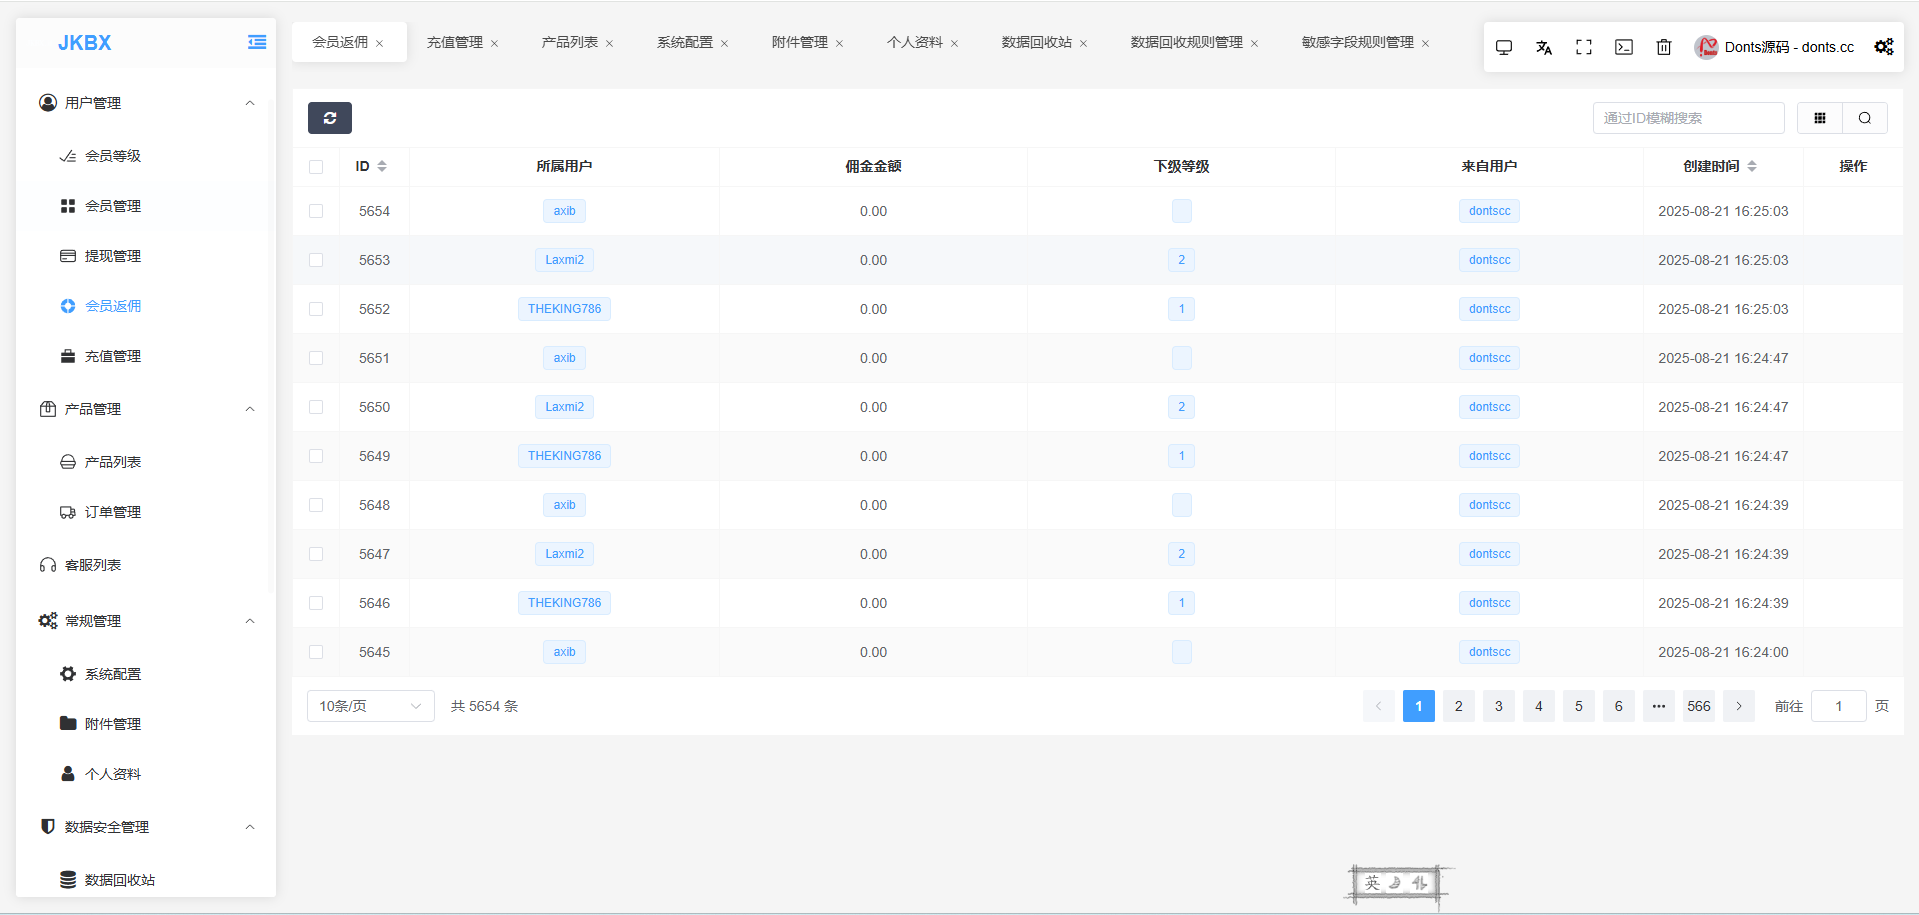Open the terminal icon in header
Image resolution: width=1919 pixels, height=915 pixels.
[1623, 47]
